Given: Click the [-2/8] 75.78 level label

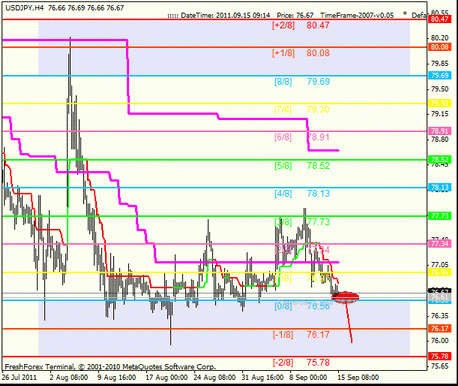Looking at the screenshot, I should [x=301, y=363].
